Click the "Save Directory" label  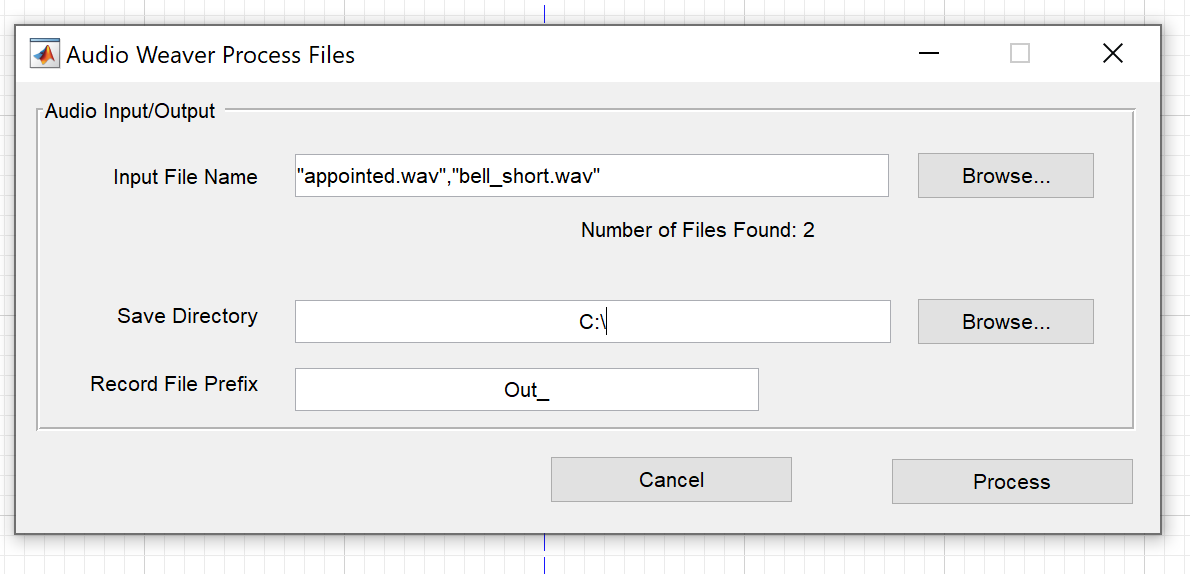coord(187,316)
